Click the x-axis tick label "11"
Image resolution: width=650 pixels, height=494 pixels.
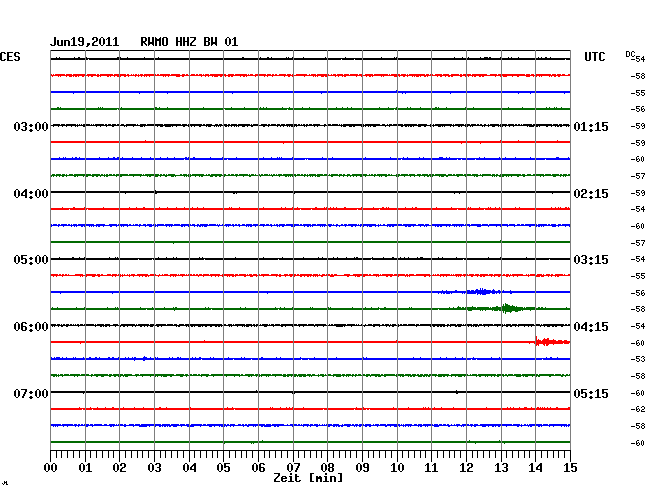(431, 467)
